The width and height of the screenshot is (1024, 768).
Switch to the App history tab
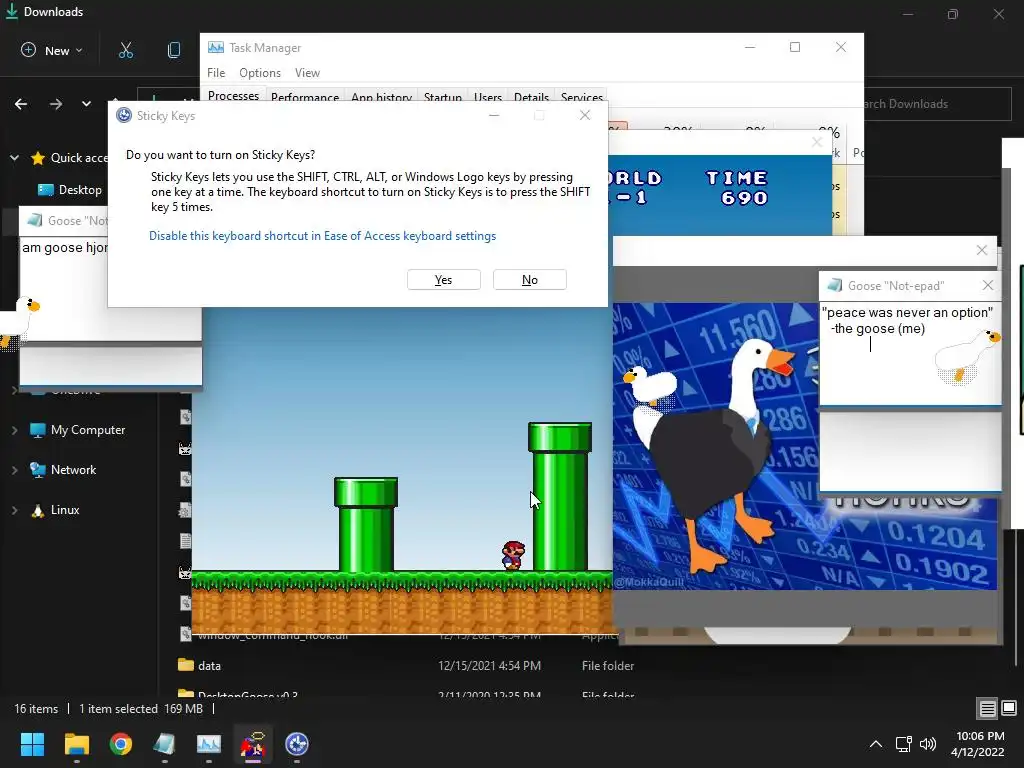click(x=381, y=97)
